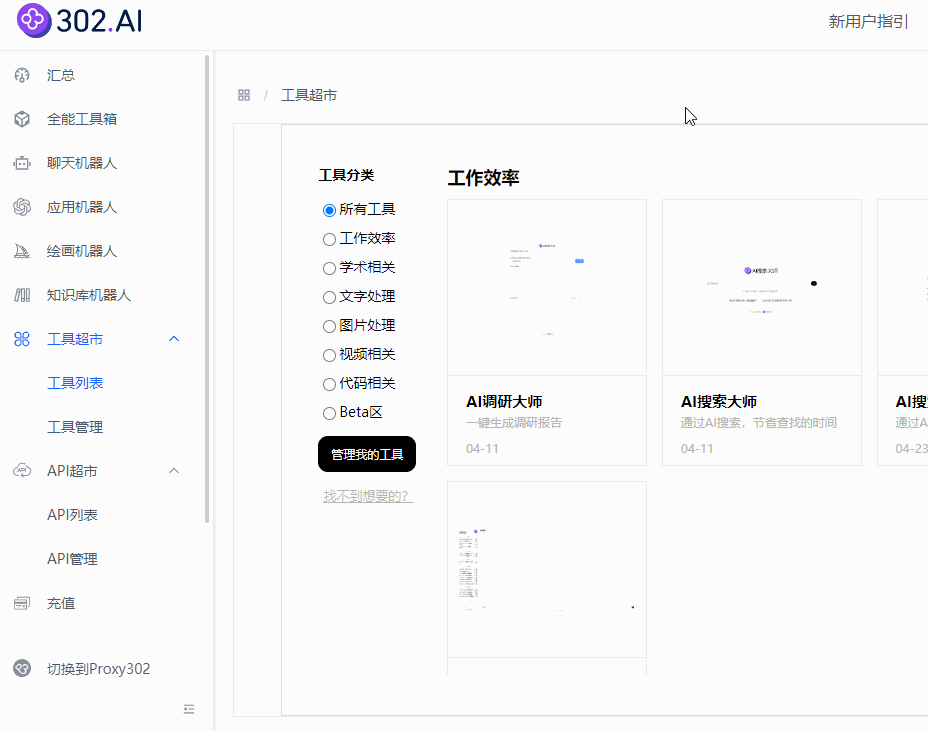Viewport: 928px width, 731px height.
Task: Click the 全能工具箱 cube icon
Action: (x=22, y=119)
